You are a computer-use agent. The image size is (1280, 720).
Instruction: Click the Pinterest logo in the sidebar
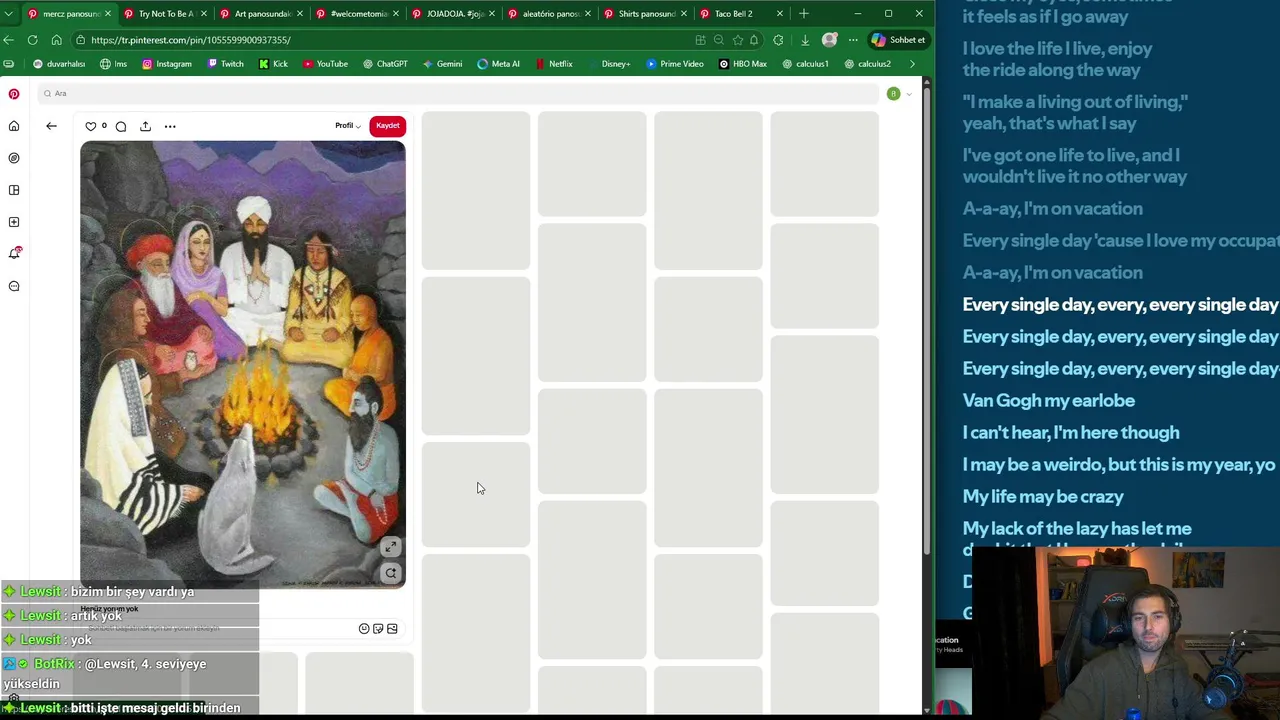(14, 94)
